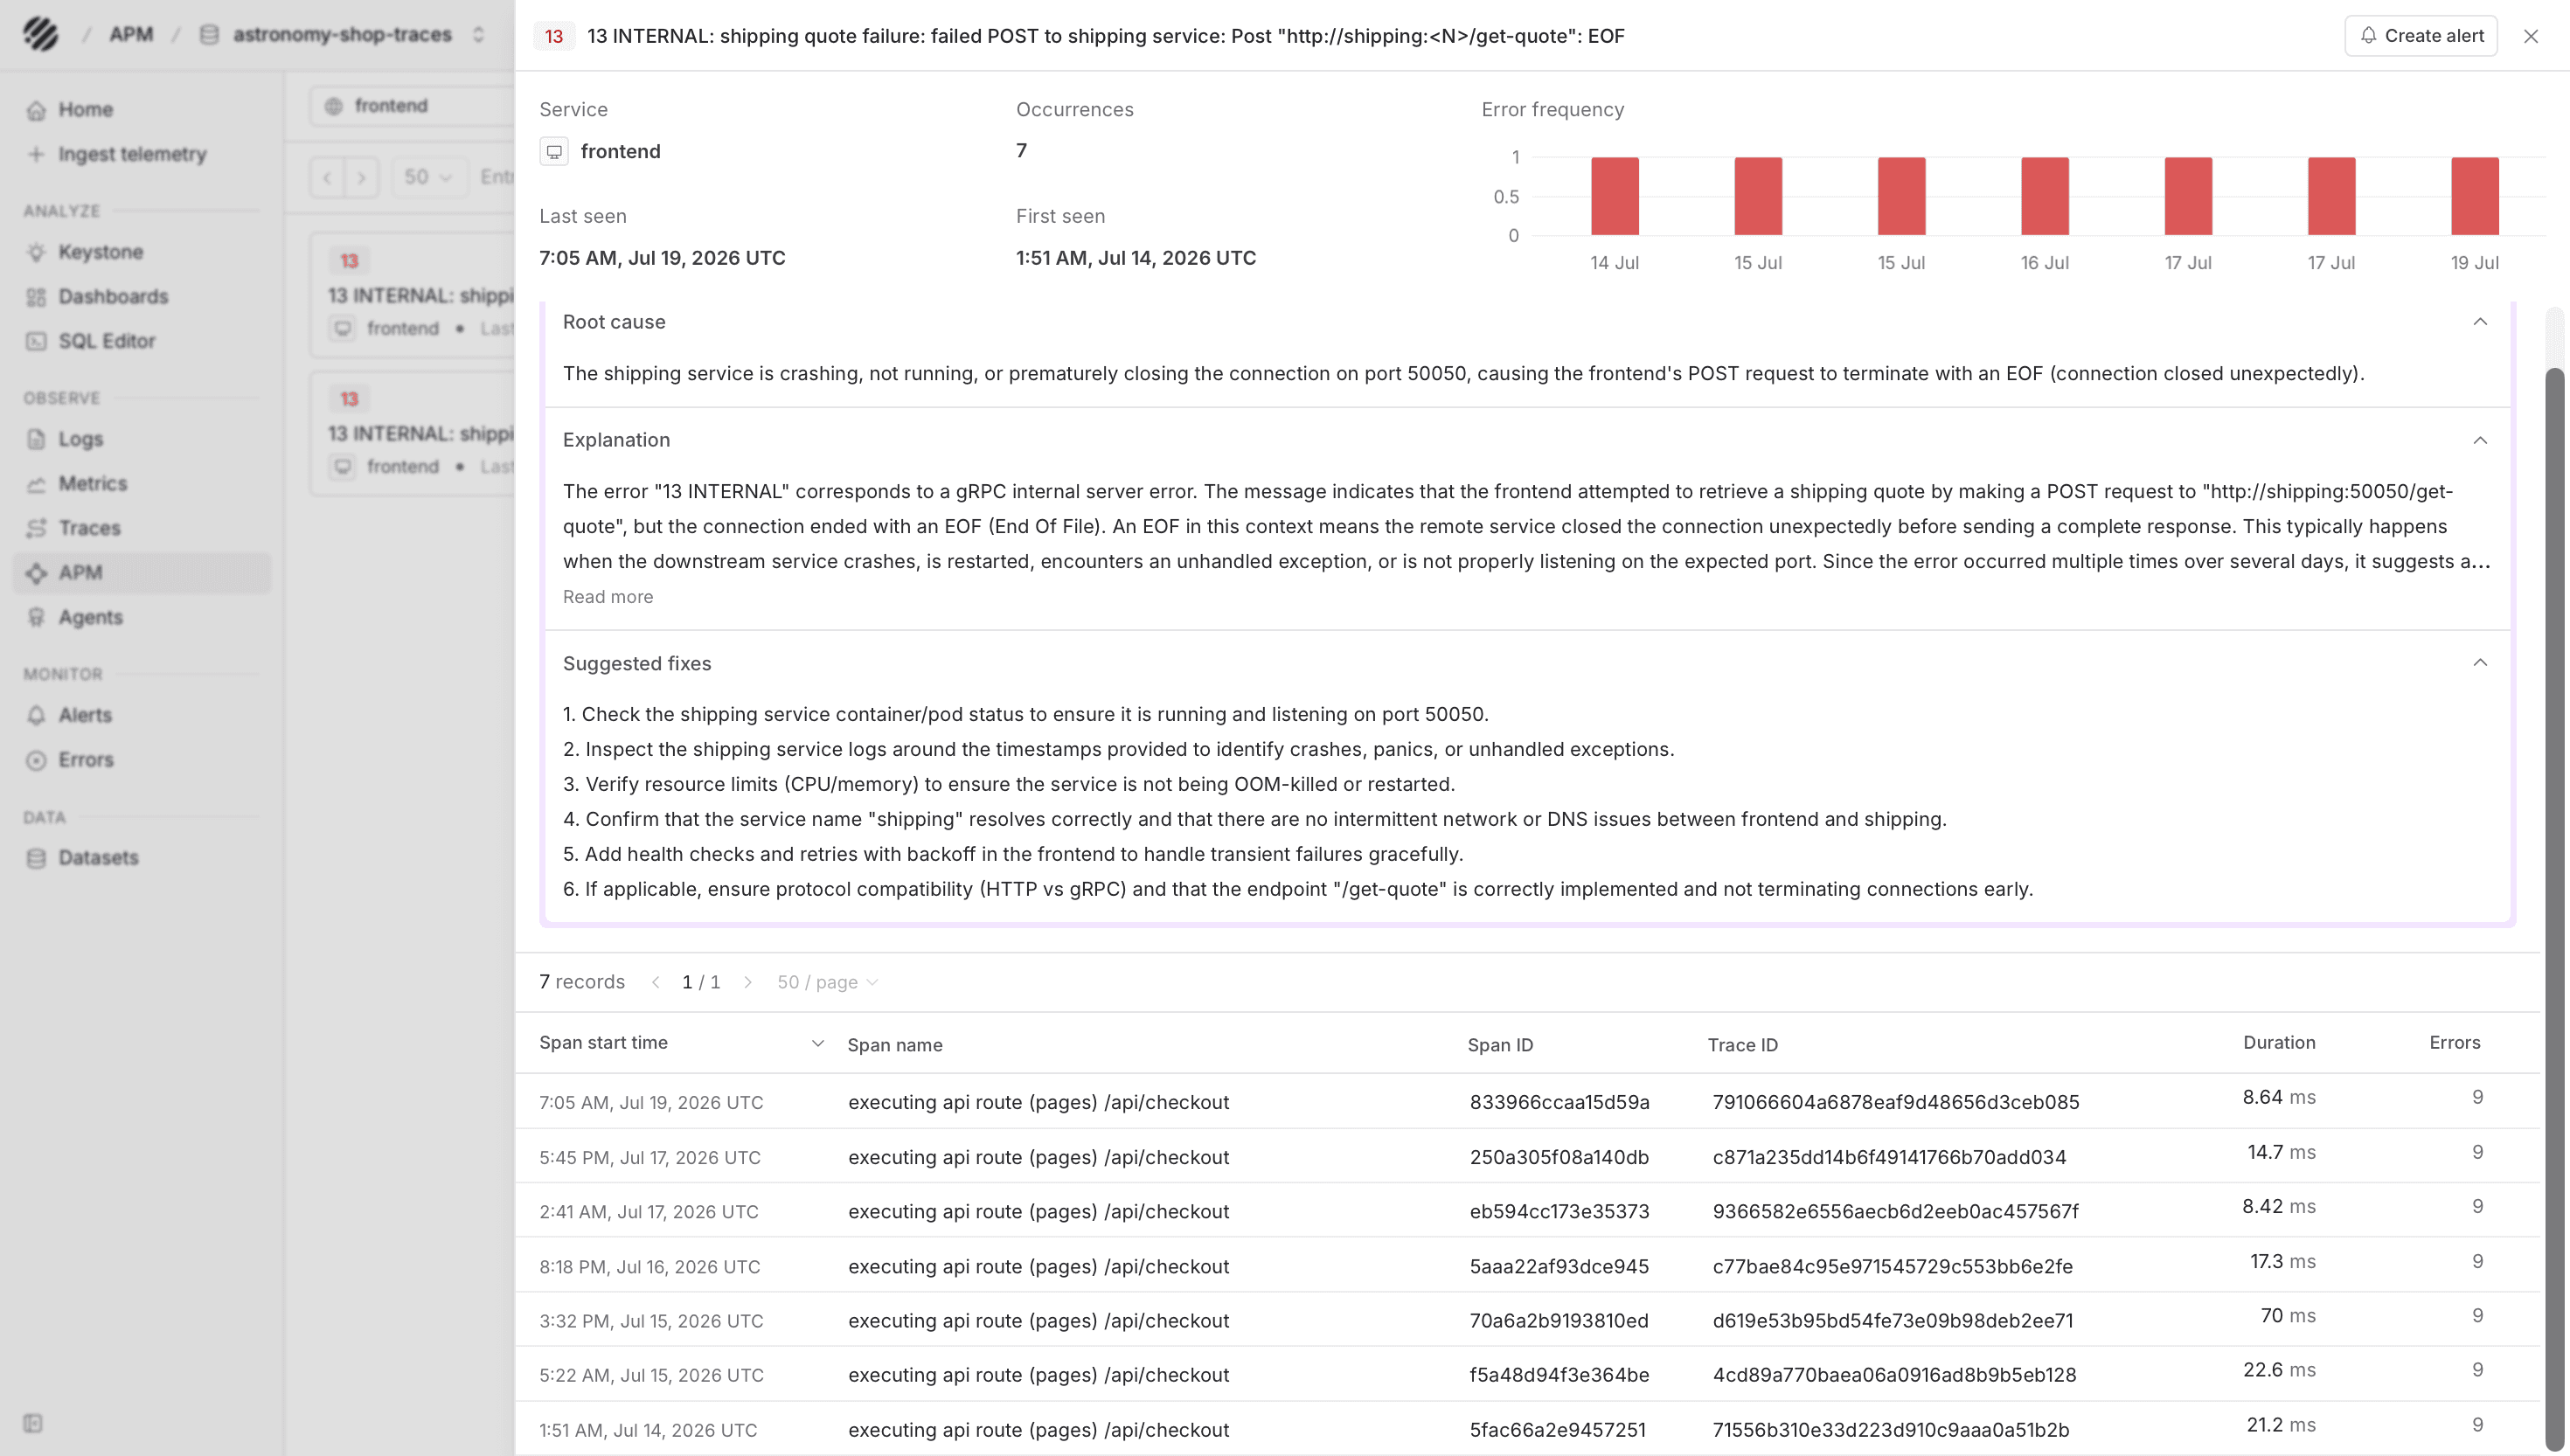Go to previous error list page
The height and width of the screenshot is (1456, 2570).
[327, 177]
